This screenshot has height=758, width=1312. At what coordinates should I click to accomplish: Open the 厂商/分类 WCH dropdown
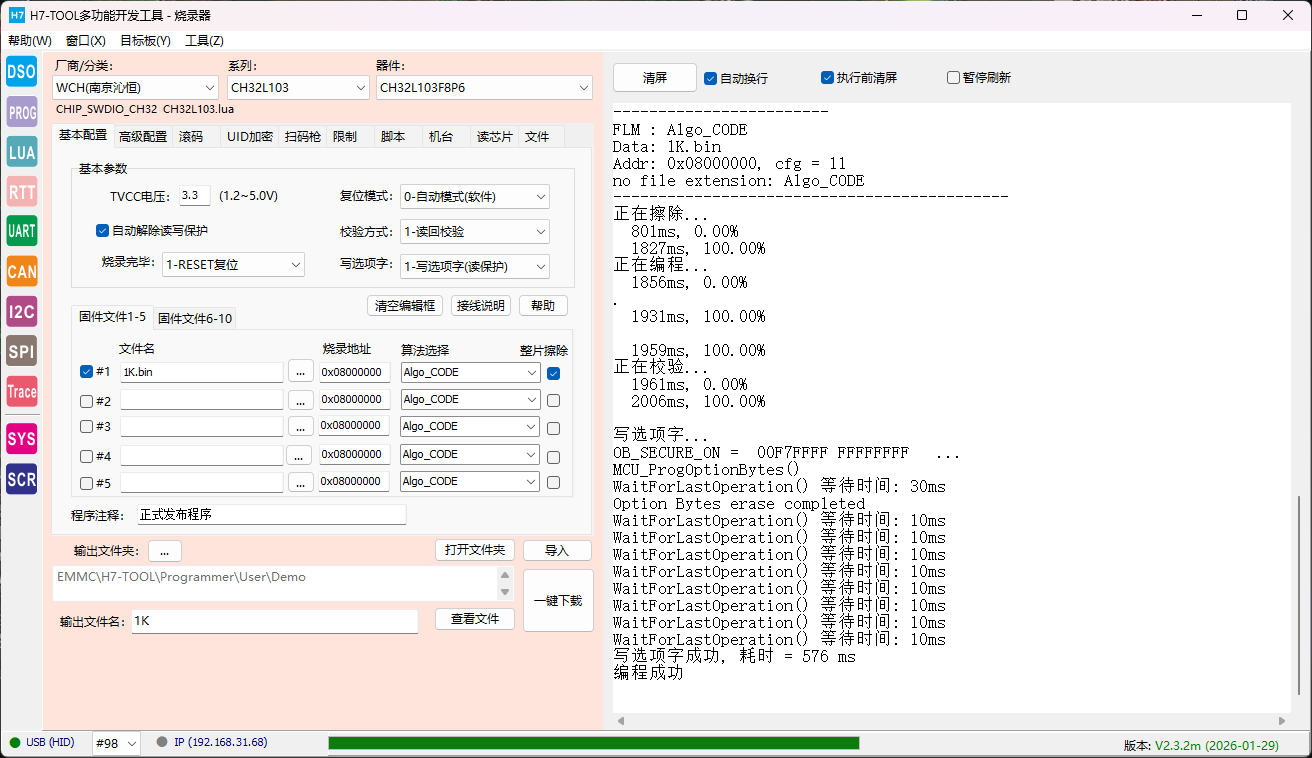tap(135, 88)
